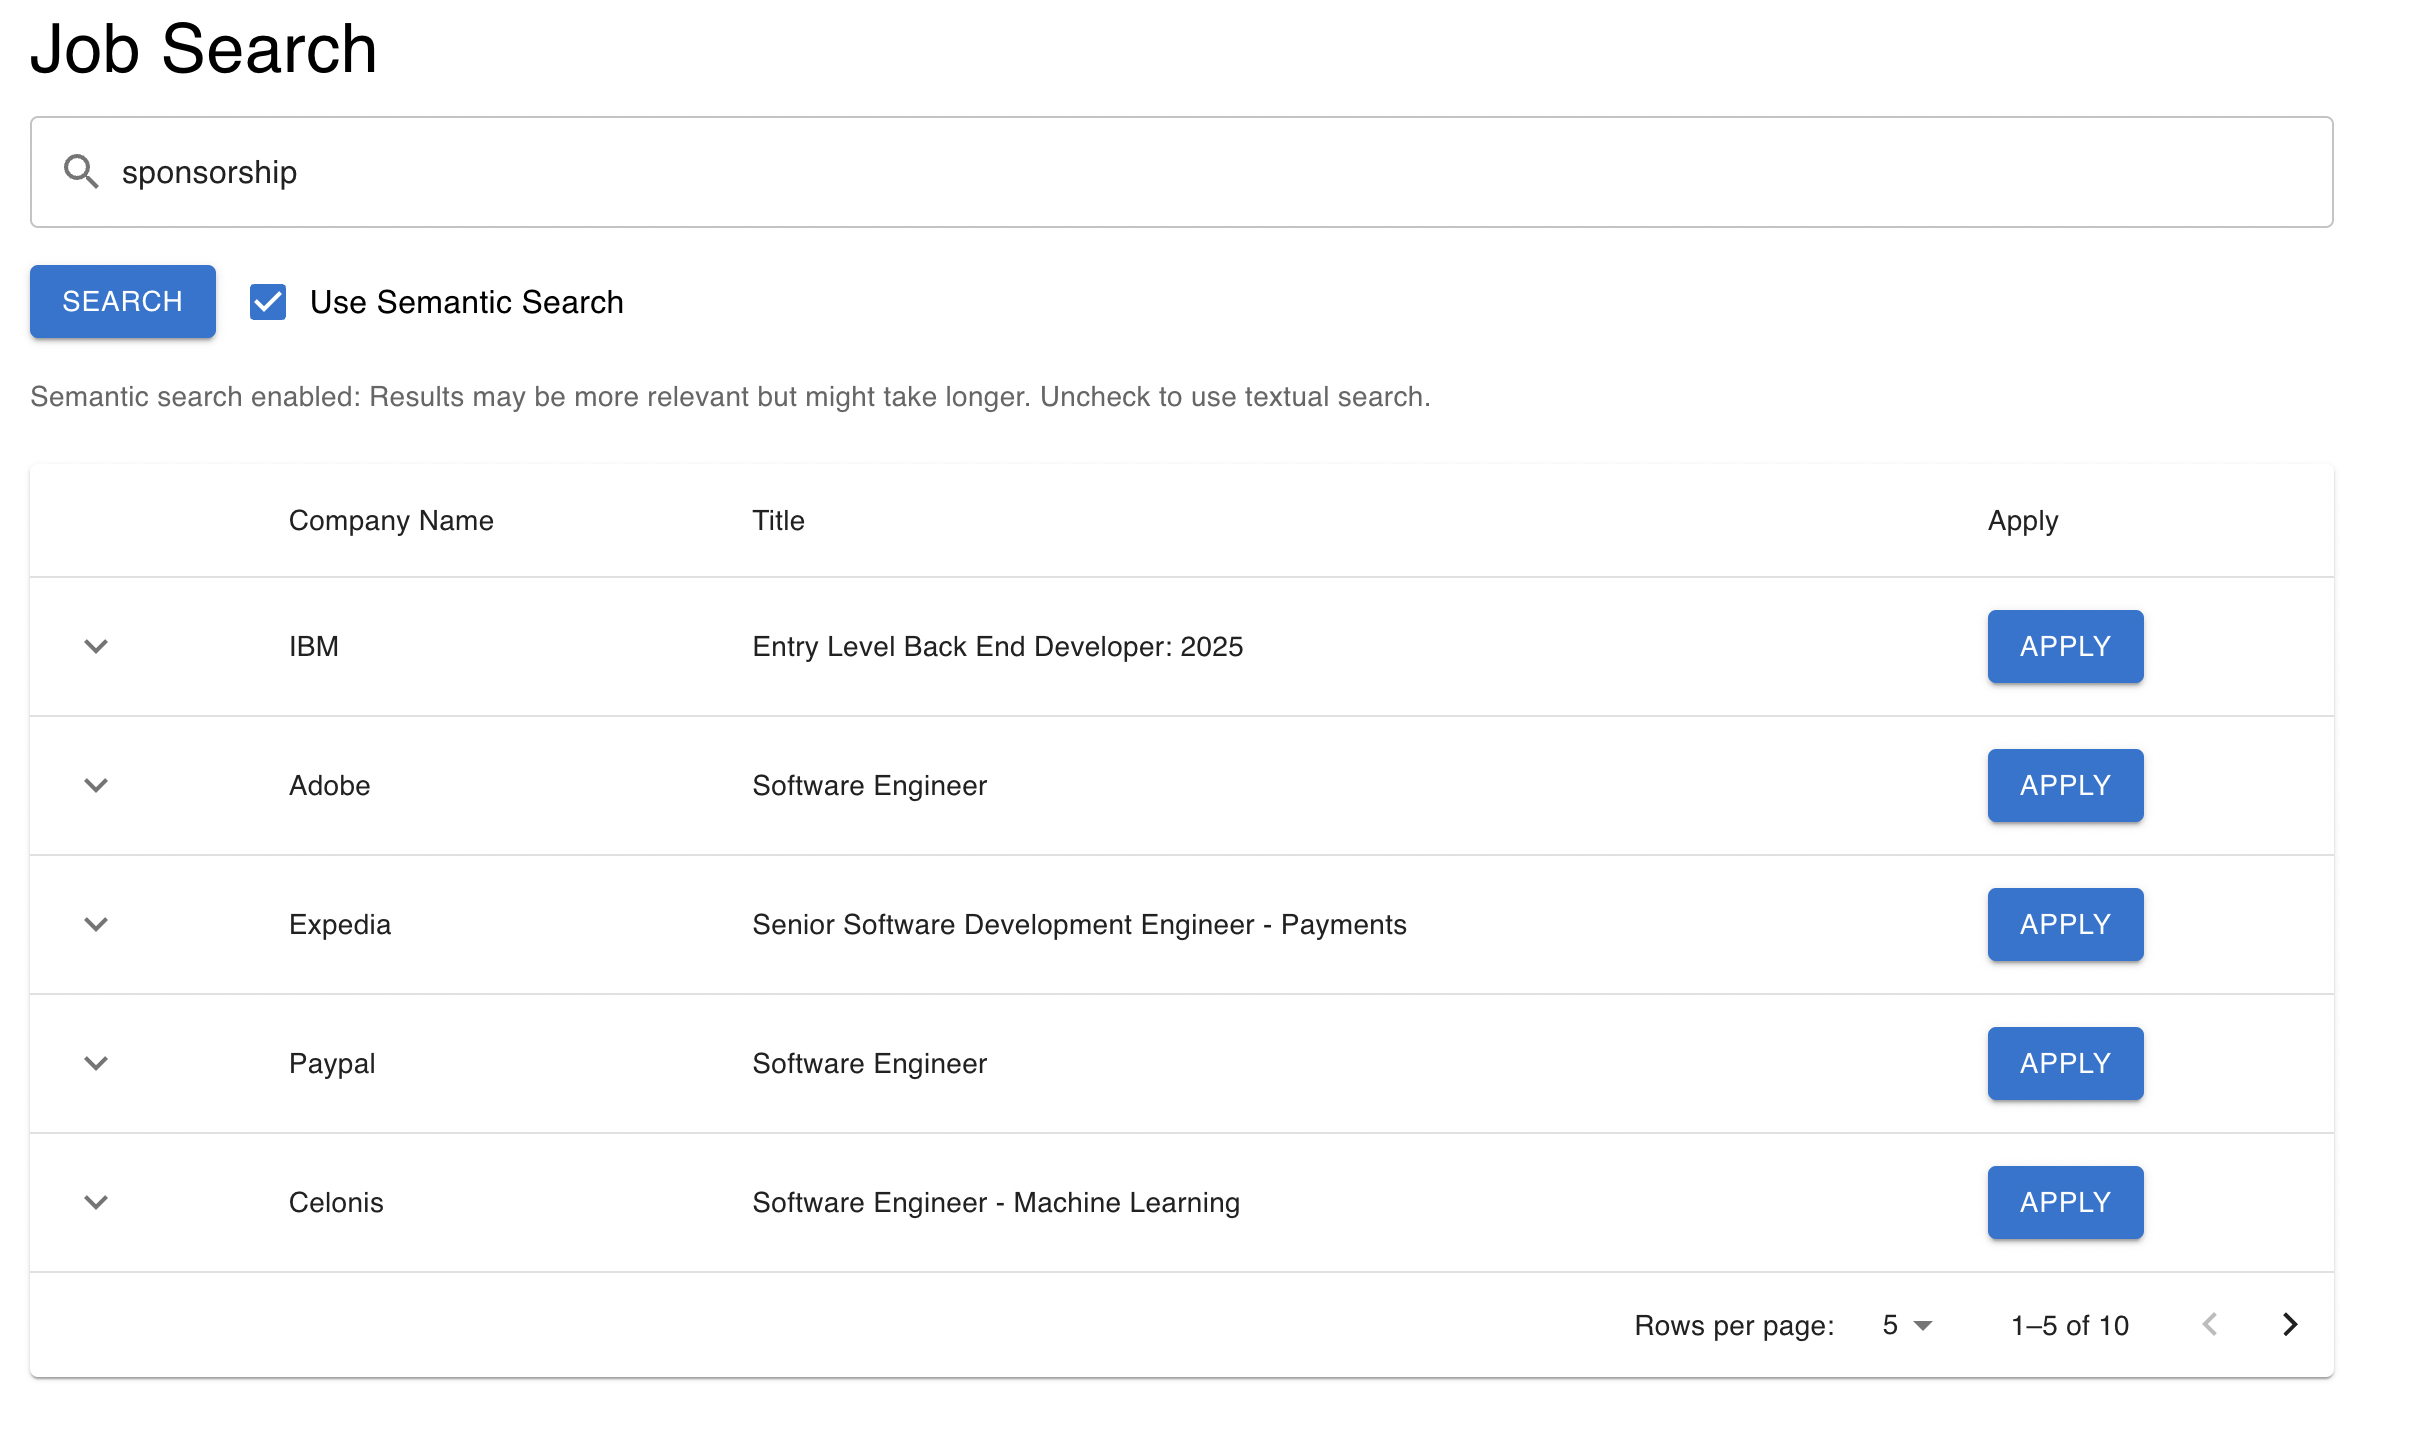The width and height of the screenshot is (2432, 1436).
Task: Expand the Paypal job row
Action: (96, 1063)
